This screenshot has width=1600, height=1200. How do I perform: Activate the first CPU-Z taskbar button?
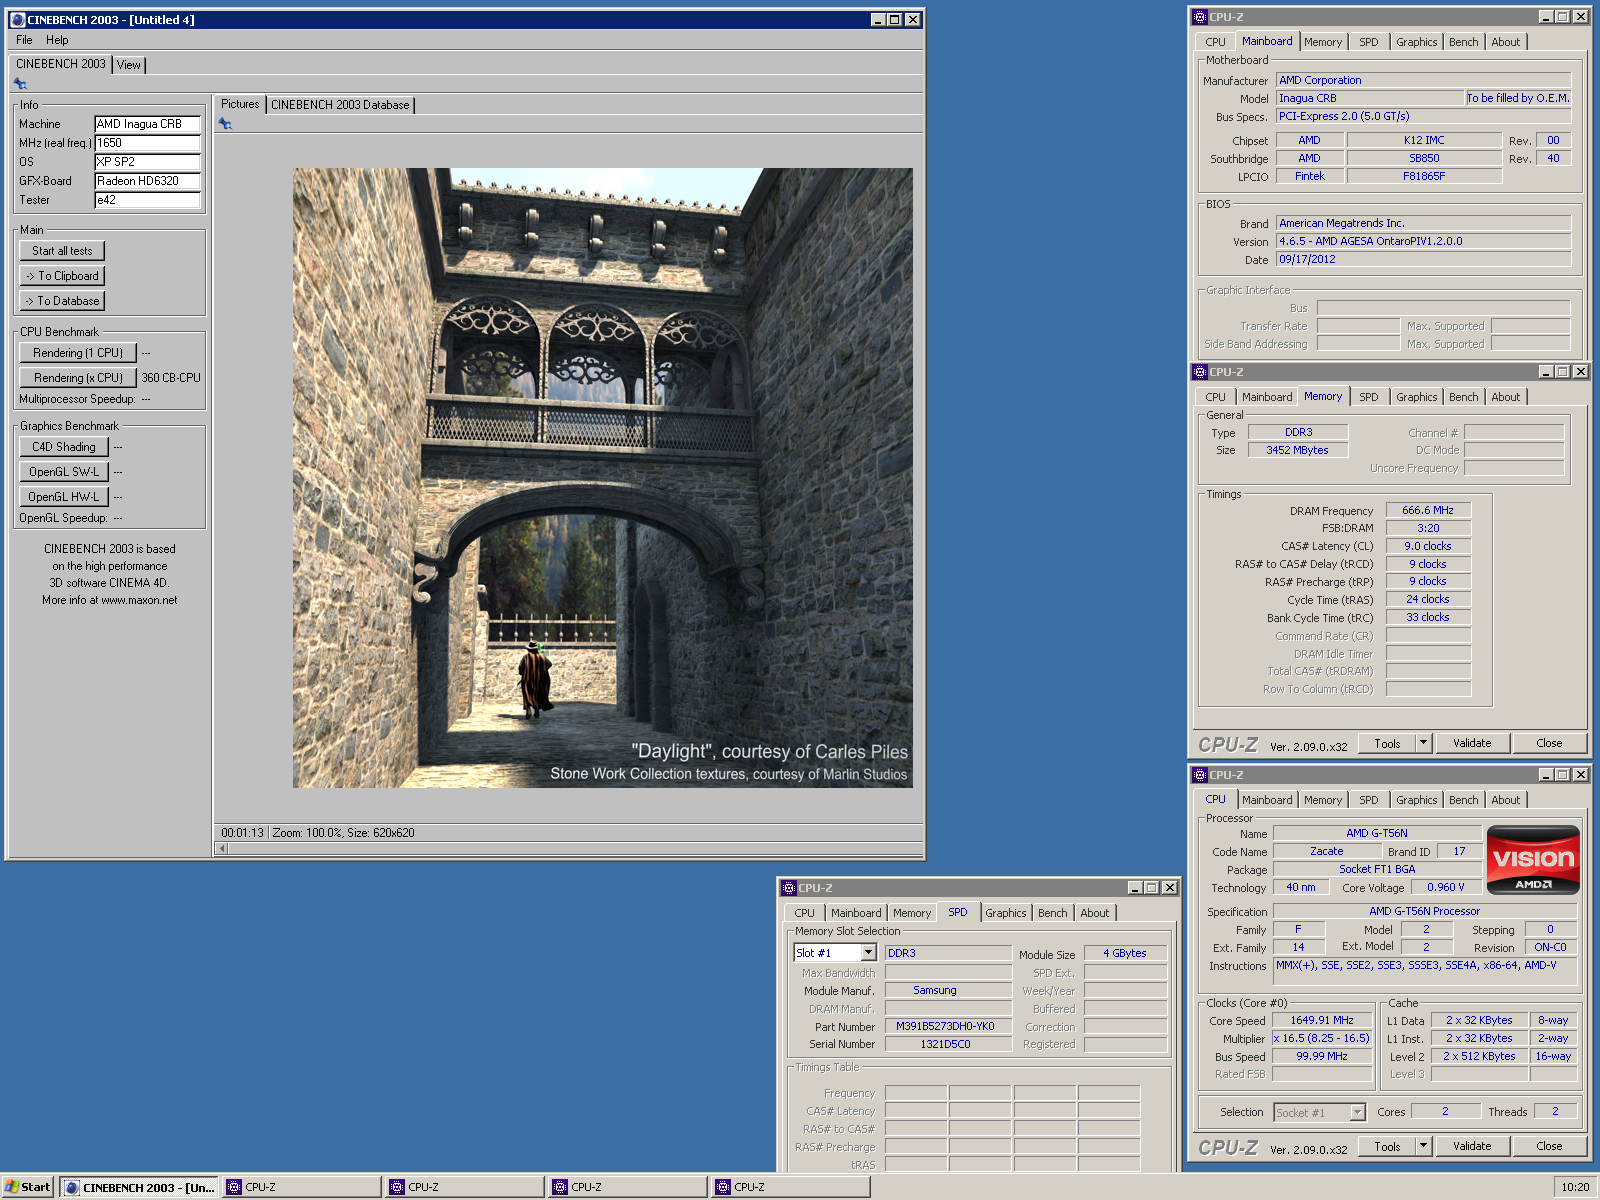click(x=303, y=1187)
